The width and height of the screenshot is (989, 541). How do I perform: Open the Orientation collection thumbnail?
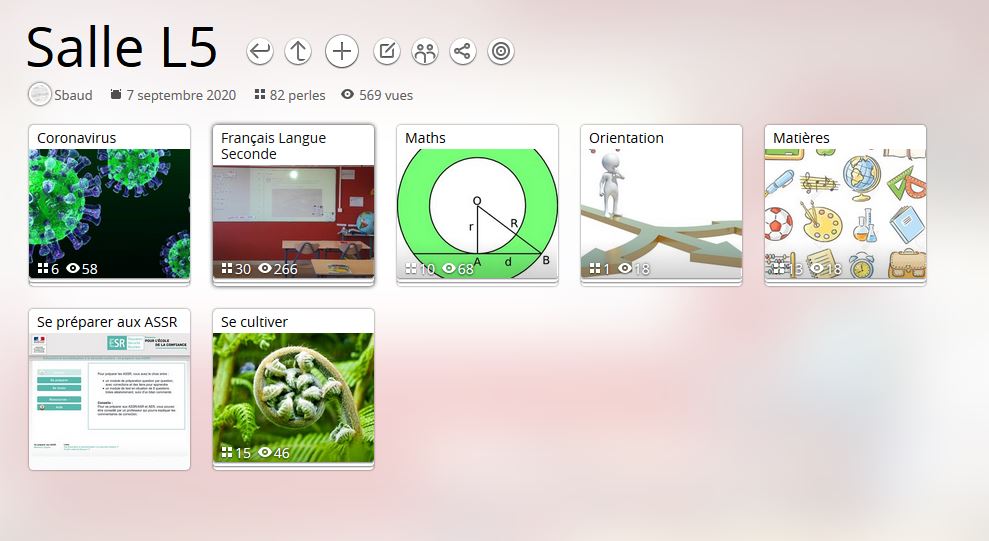click(662, 214)
